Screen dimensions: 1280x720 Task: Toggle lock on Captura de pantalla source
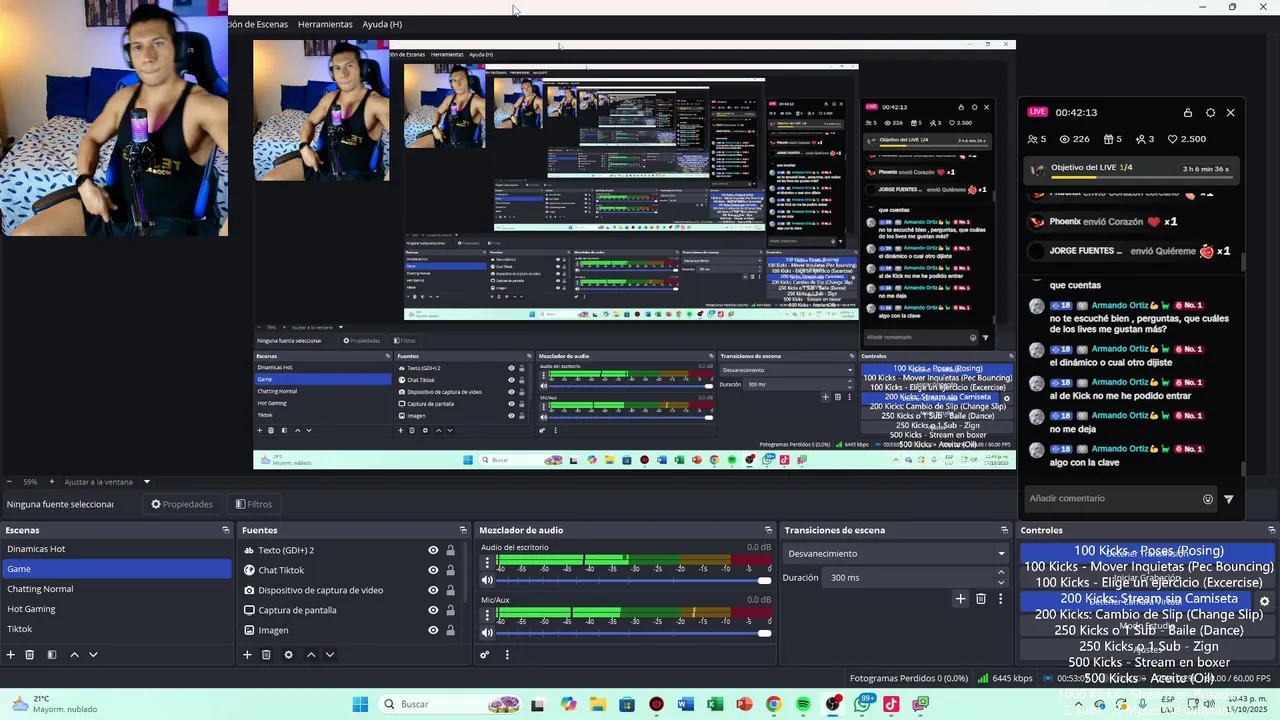[450, 610]
